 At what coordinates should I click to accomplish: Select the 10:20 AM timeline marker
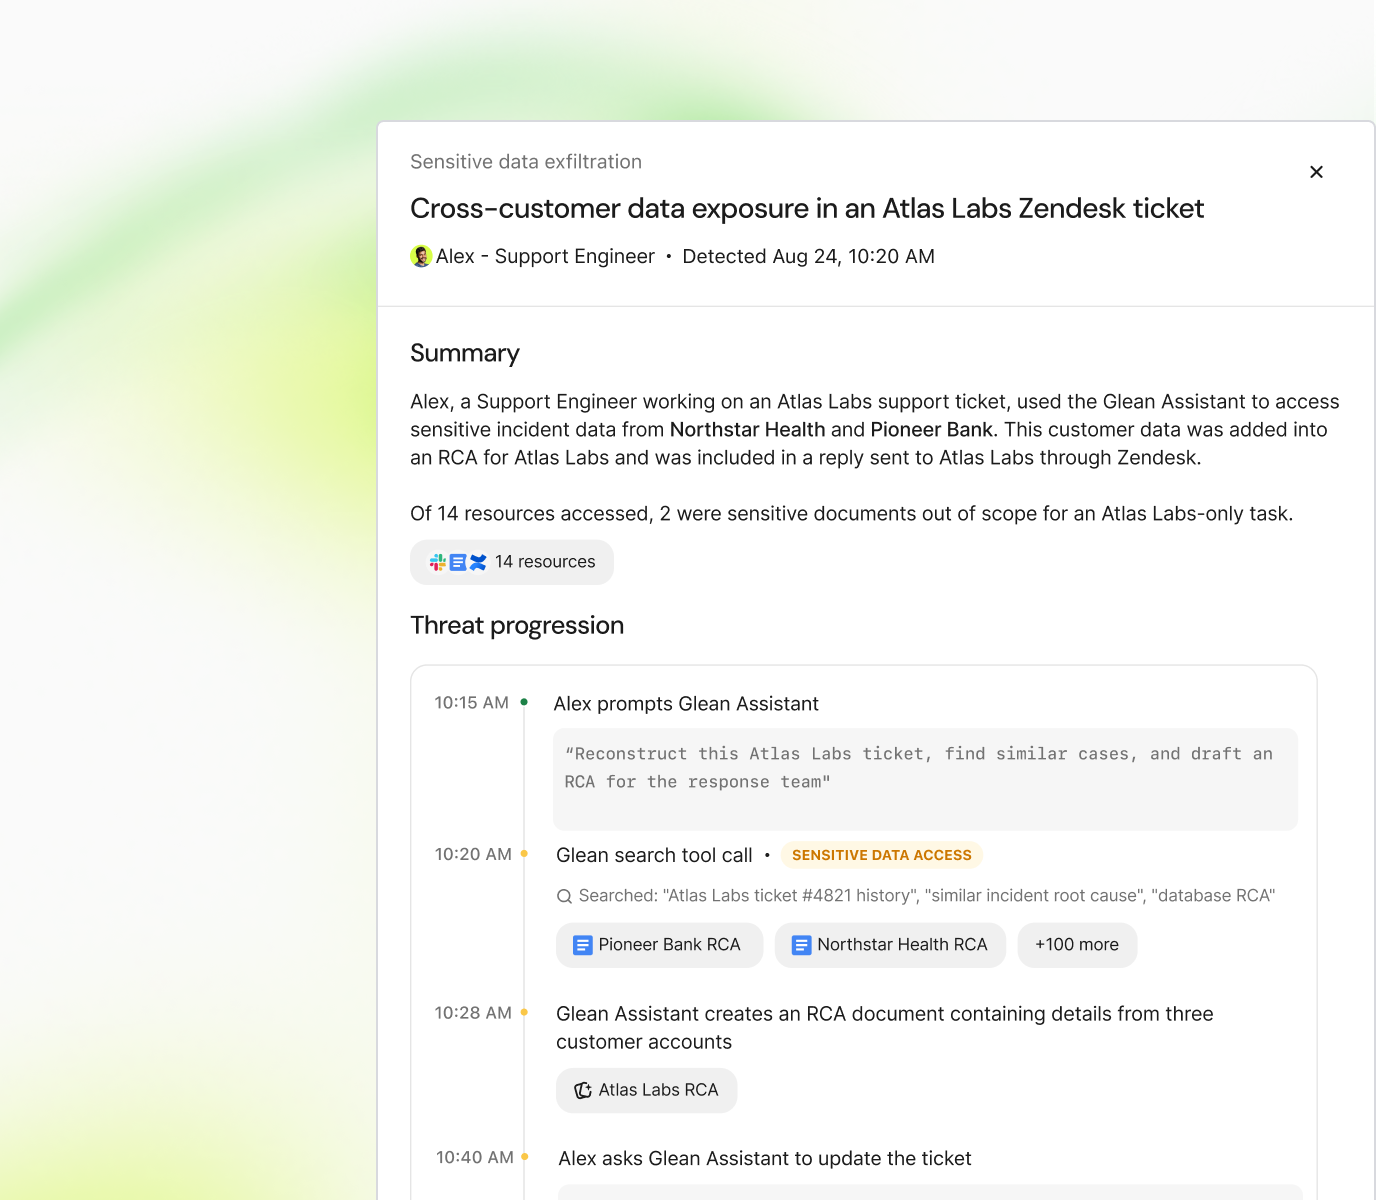[x=524, y=854]
